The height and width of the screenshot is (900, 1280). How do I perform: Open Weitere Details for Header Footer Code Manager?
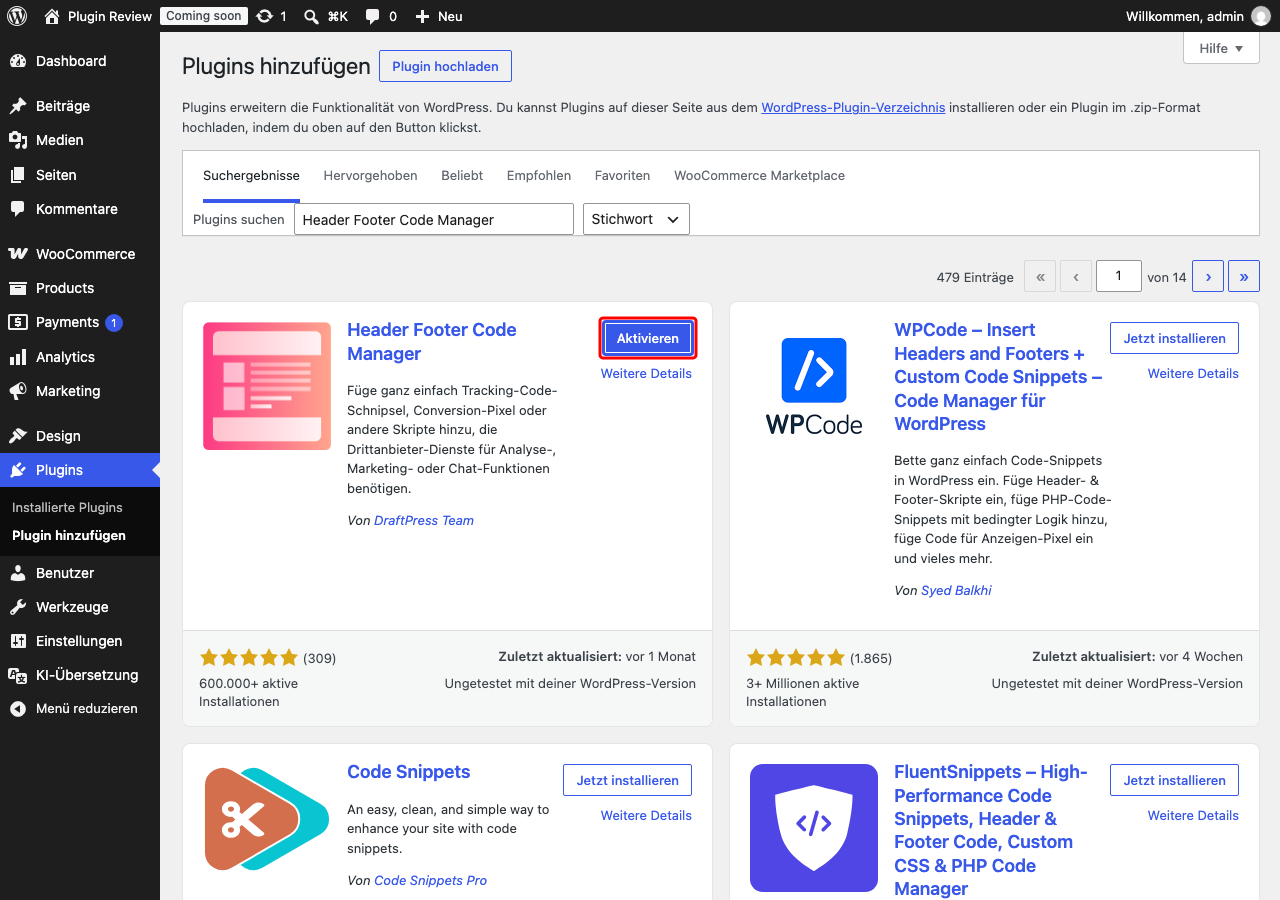(x=646, y=373)
